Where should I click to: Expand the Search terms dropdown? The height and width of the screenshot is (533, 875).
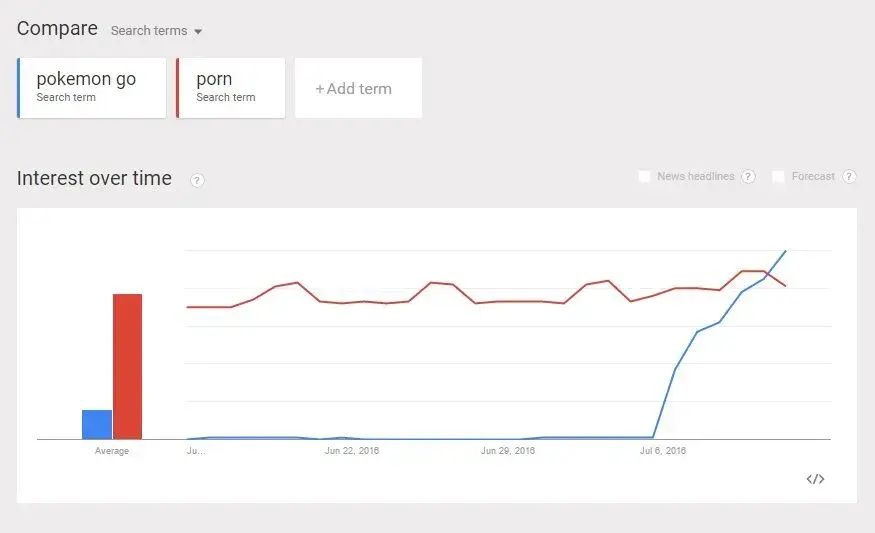pyautogui.click(x=149, y=31)
